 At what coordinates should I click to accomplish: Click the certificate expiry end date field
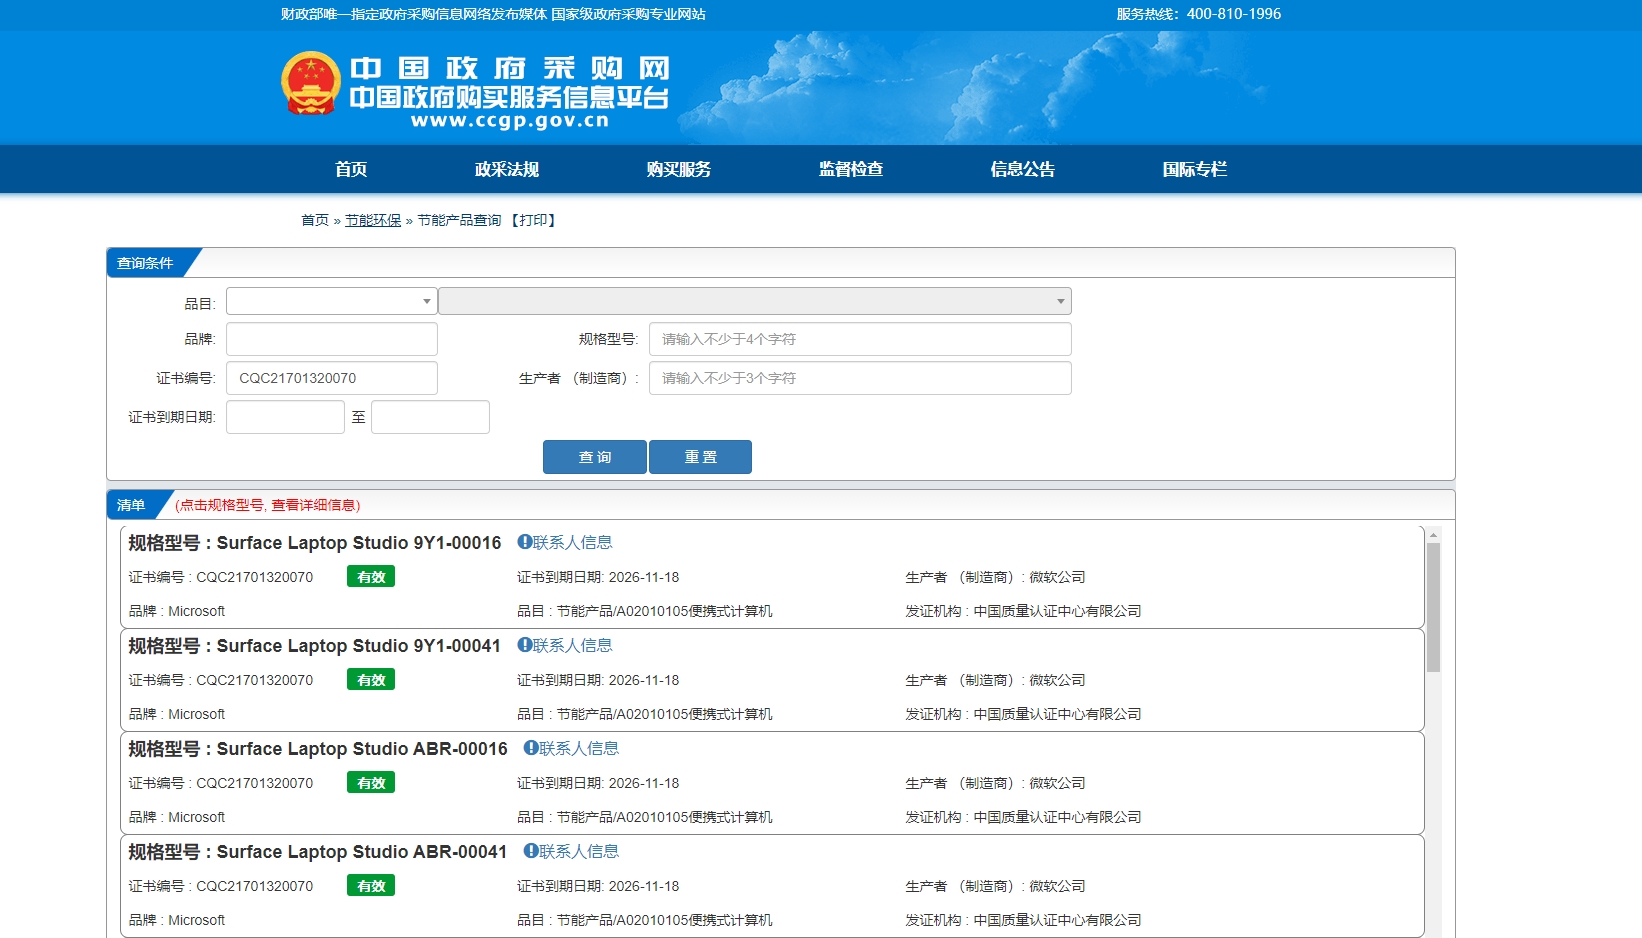pyautogui.click(x=430, y=417)
